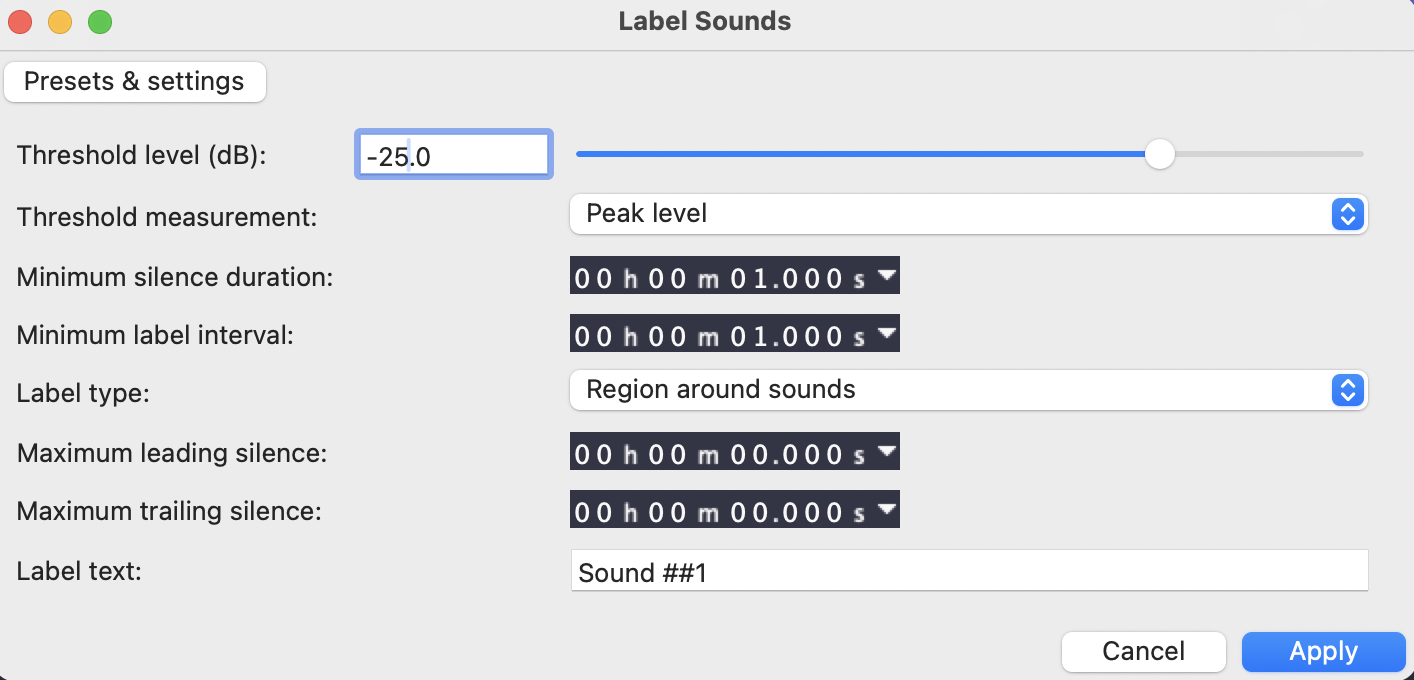Select seconds digits in Minimum label interval

click(750, 335)
